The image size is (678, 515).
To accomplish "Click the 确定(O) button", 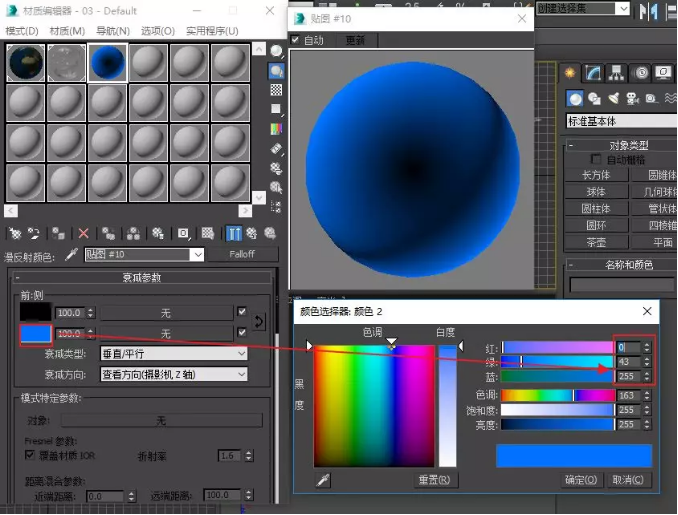I will click(x=581, y=480).
